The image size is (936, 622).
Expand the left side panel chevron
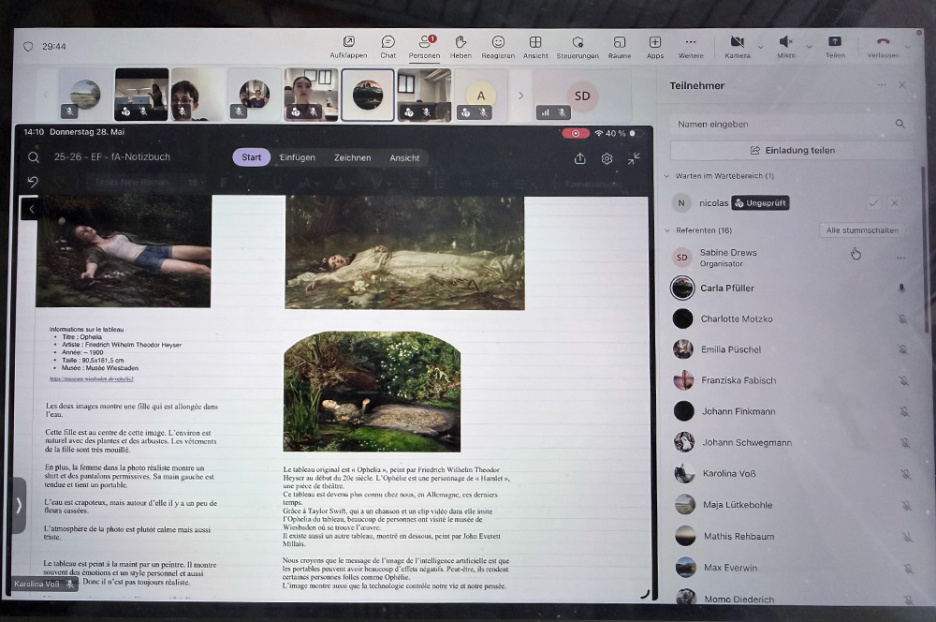[19, 506]
